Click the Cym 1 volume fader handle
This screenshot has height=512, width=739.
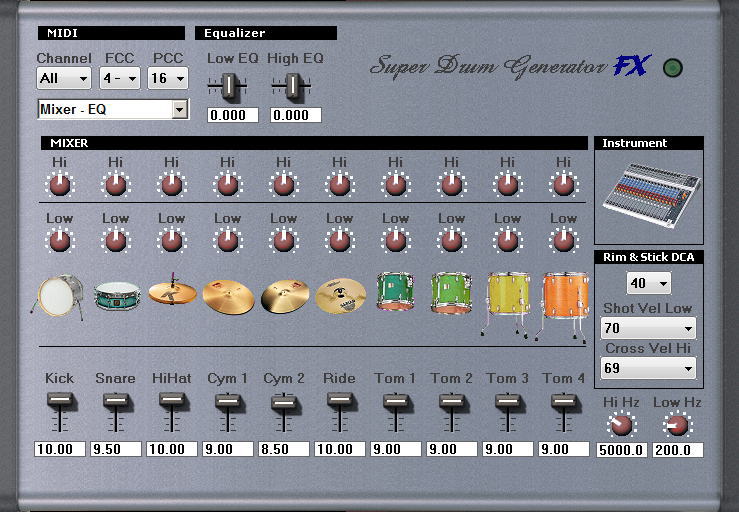(228, 401)
